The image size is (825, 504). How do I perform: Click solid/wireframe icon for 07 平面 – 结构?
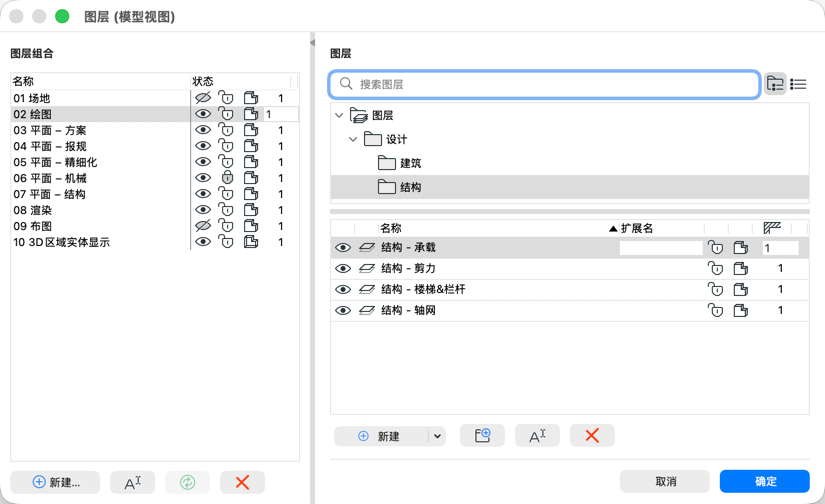[251, 194]
